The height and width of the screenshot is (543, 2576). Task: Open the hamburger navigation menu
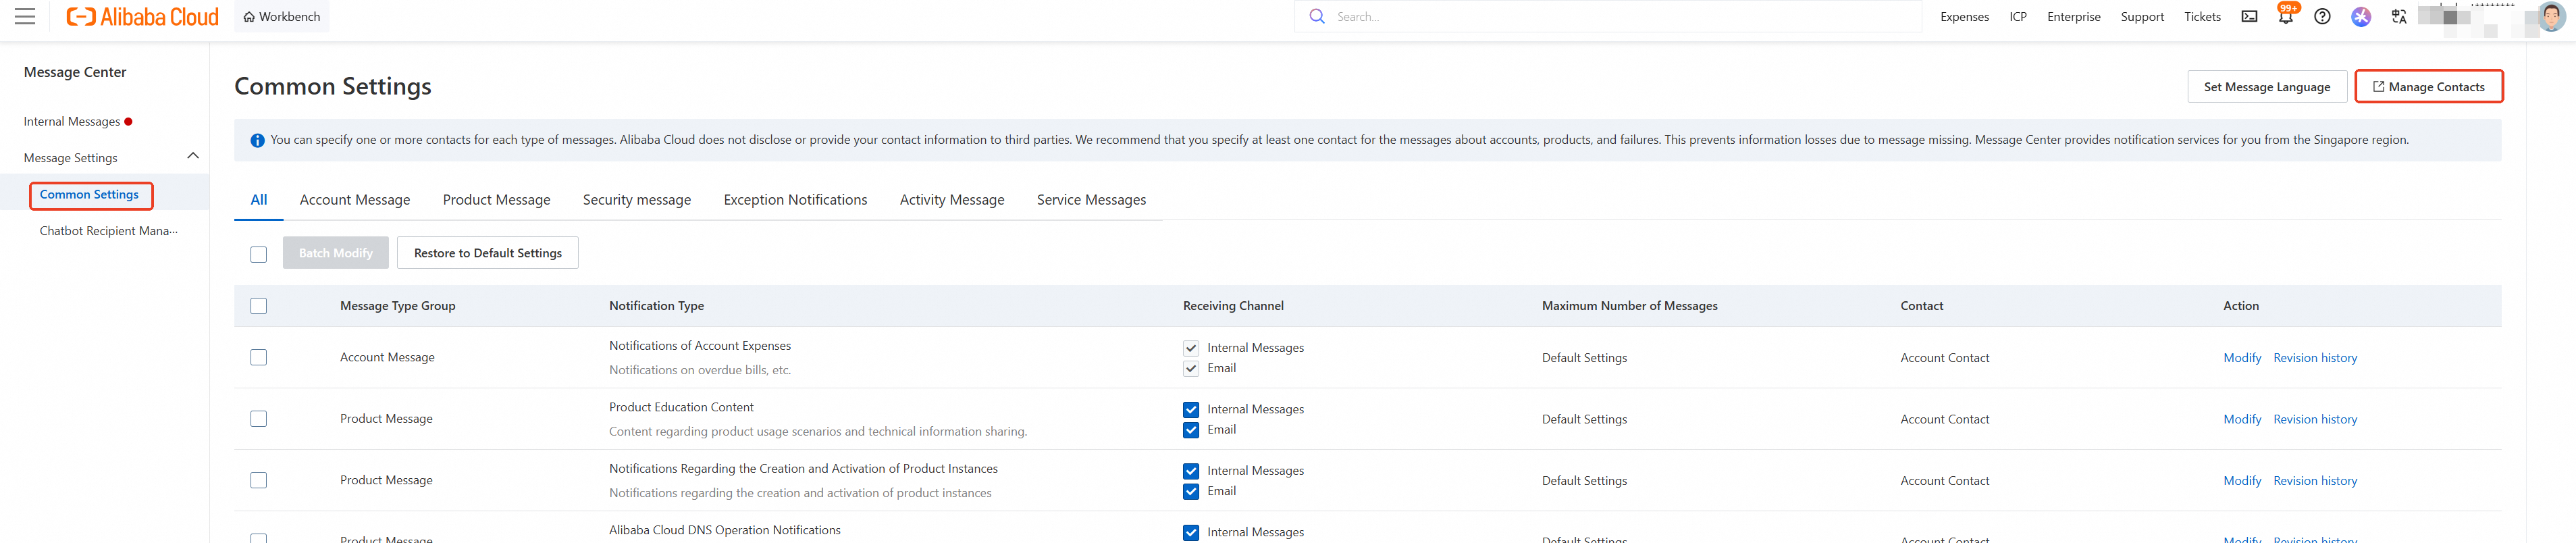coord(25,17)
